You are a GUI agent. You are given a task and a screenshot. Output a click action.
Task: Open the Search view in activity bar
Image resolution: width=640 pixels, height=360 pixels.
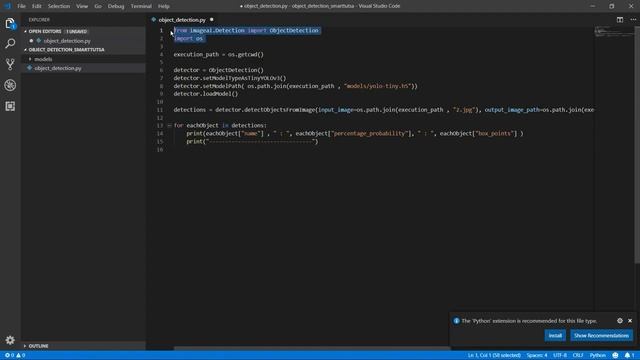pyautogui.click(x=10, y=43)
